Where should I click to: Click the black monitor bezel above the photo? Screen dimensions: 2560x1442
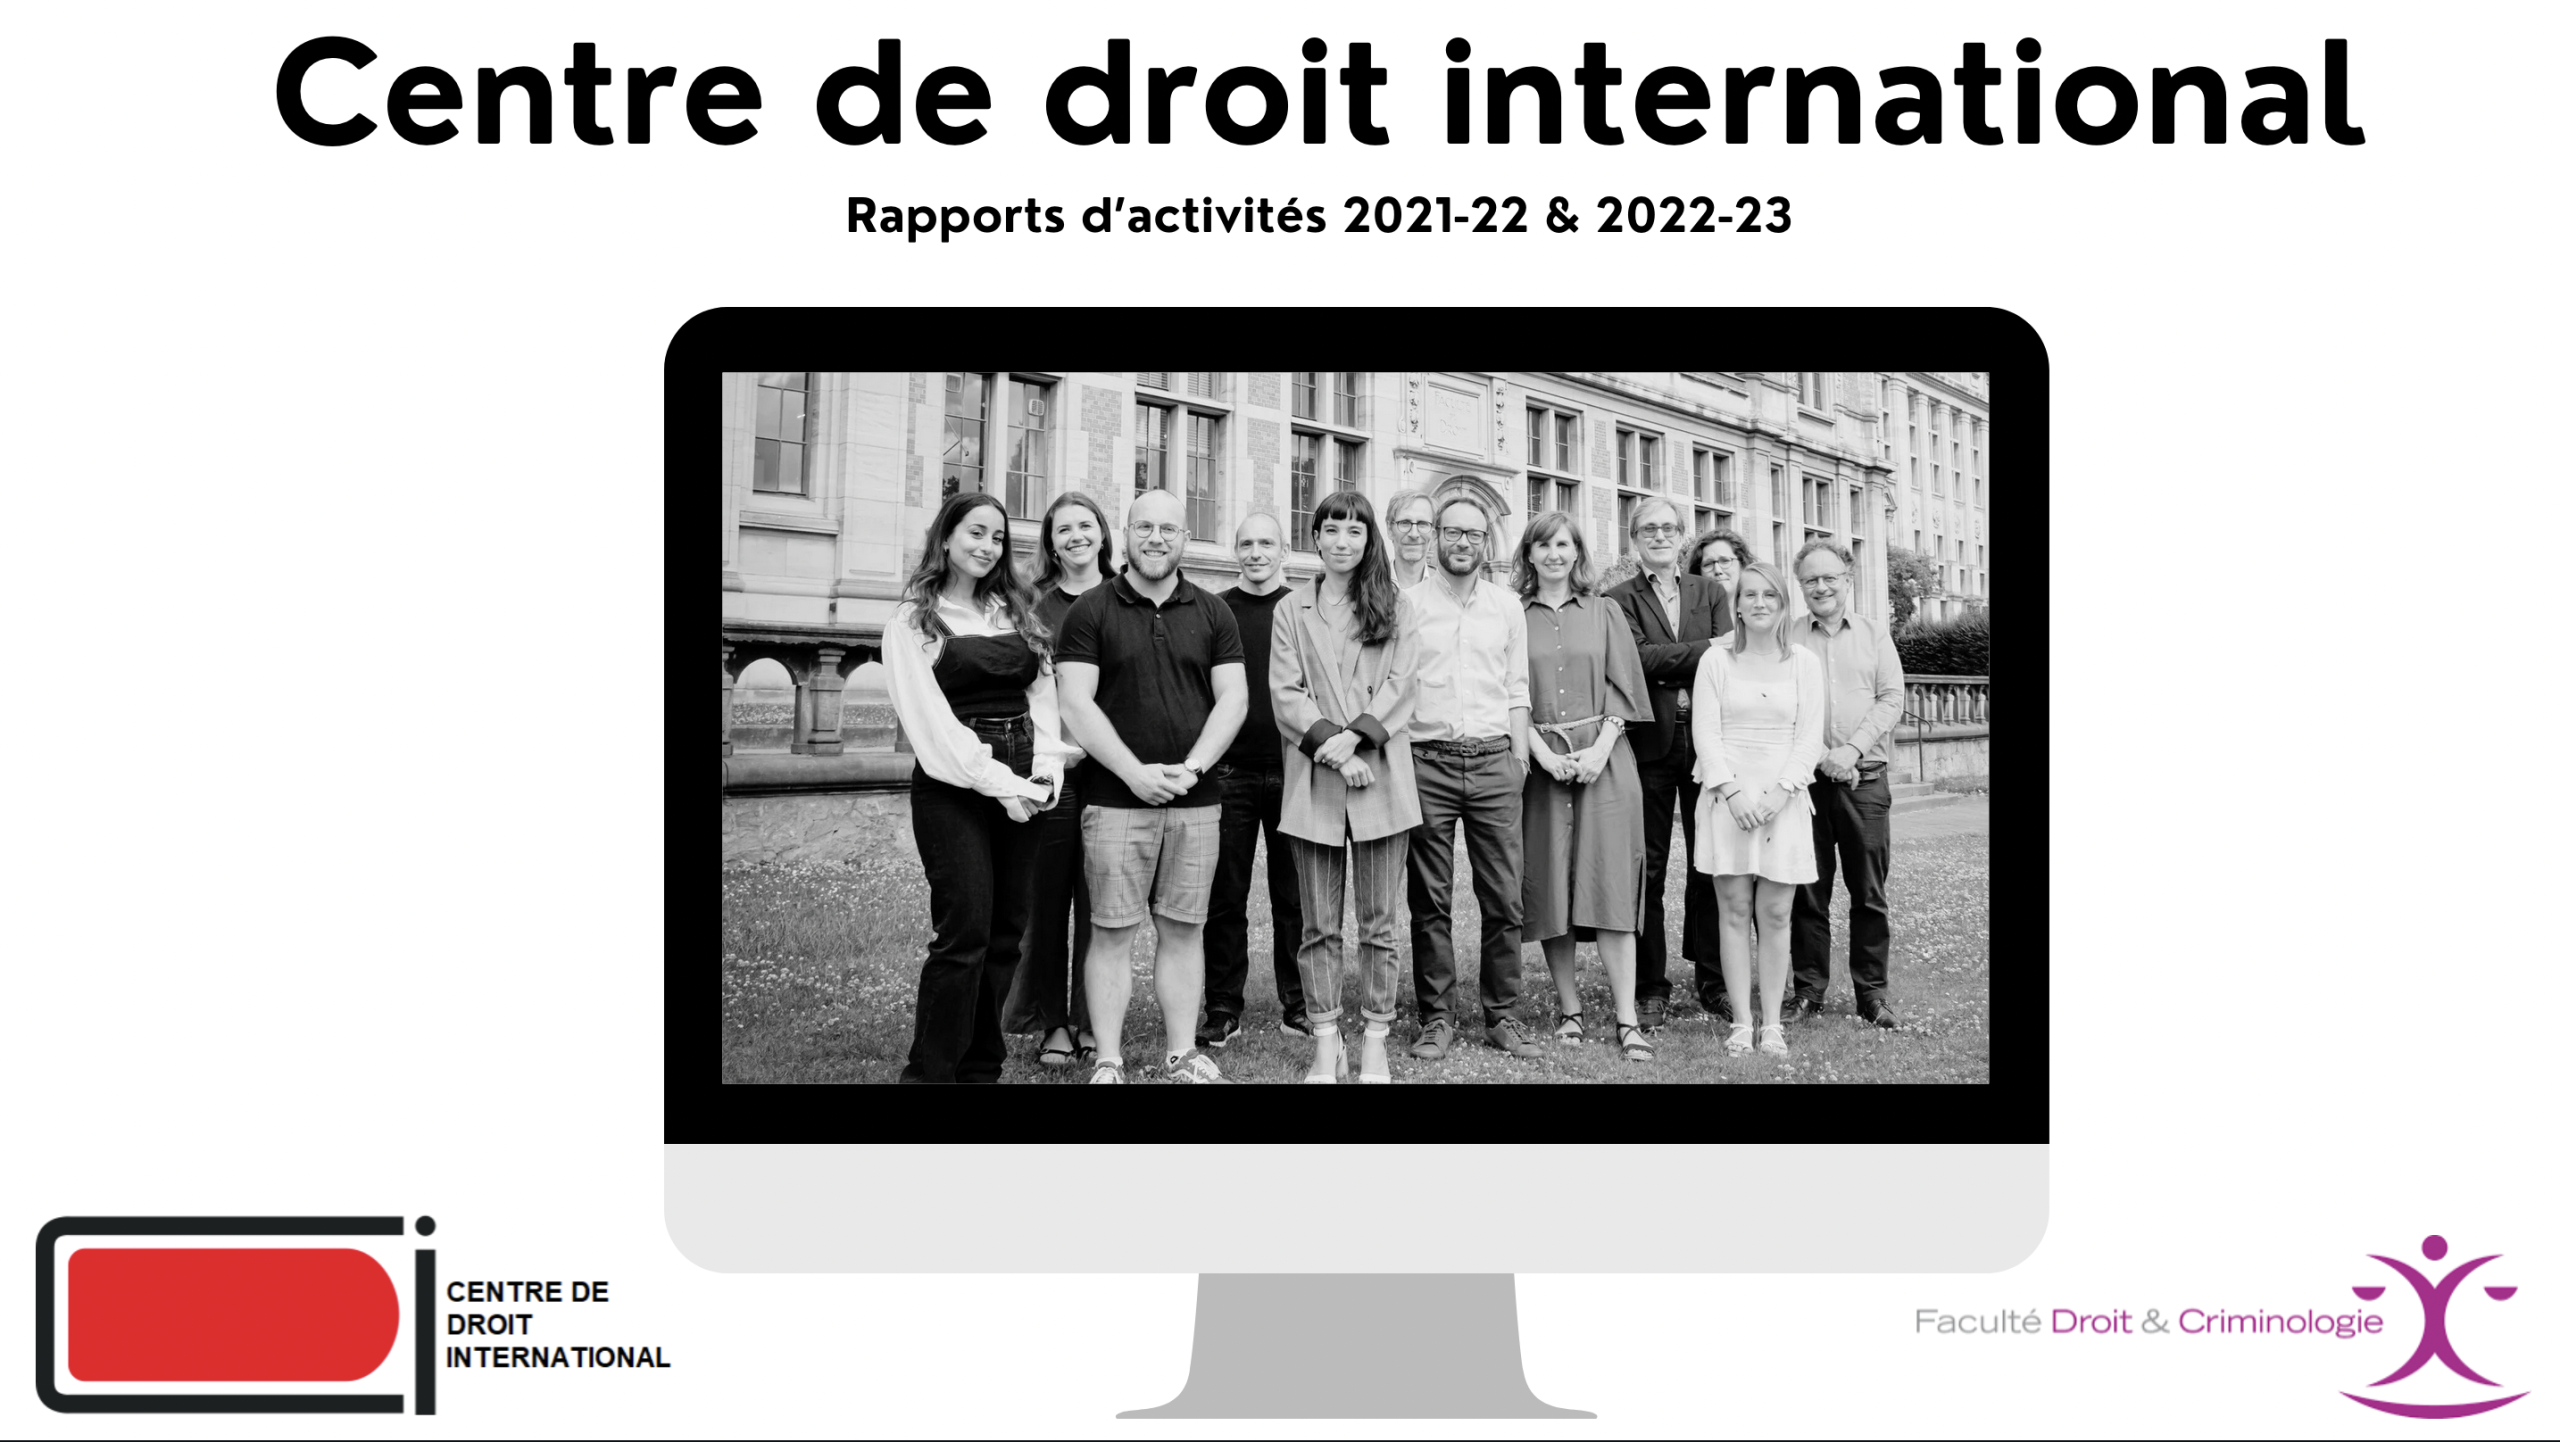(x=1356, y=340)
